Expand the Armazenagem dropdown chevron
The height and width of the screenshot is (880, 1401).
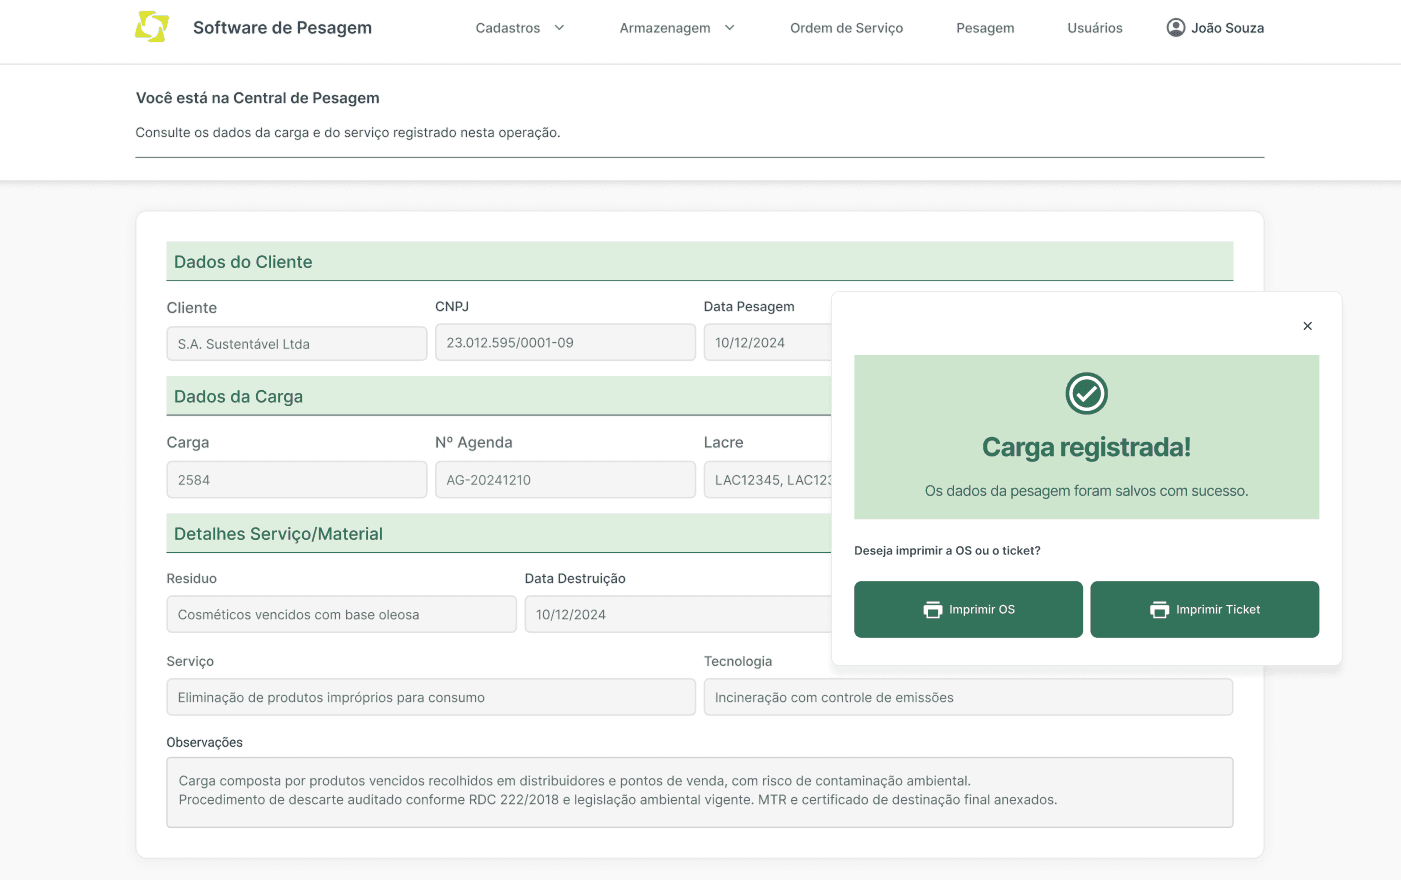coord(729,28)
